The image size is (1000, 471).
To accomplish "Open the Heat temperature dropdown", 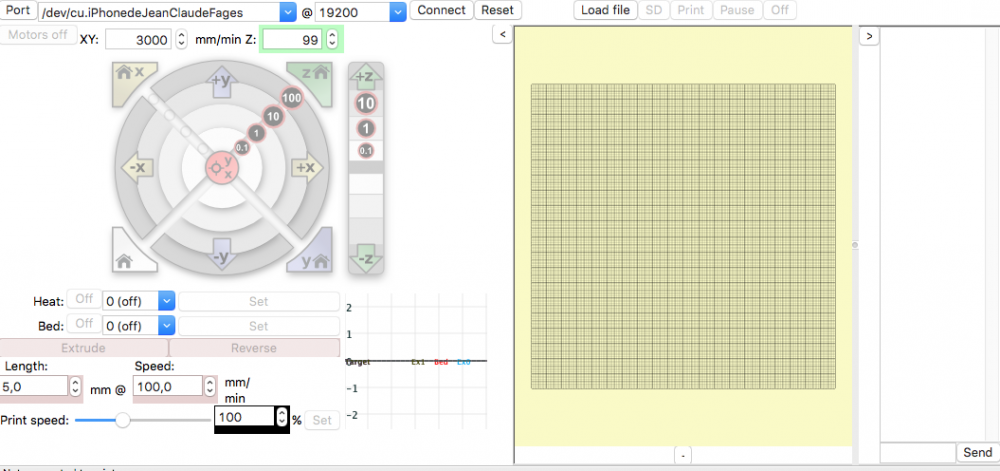I will [166, 301].
